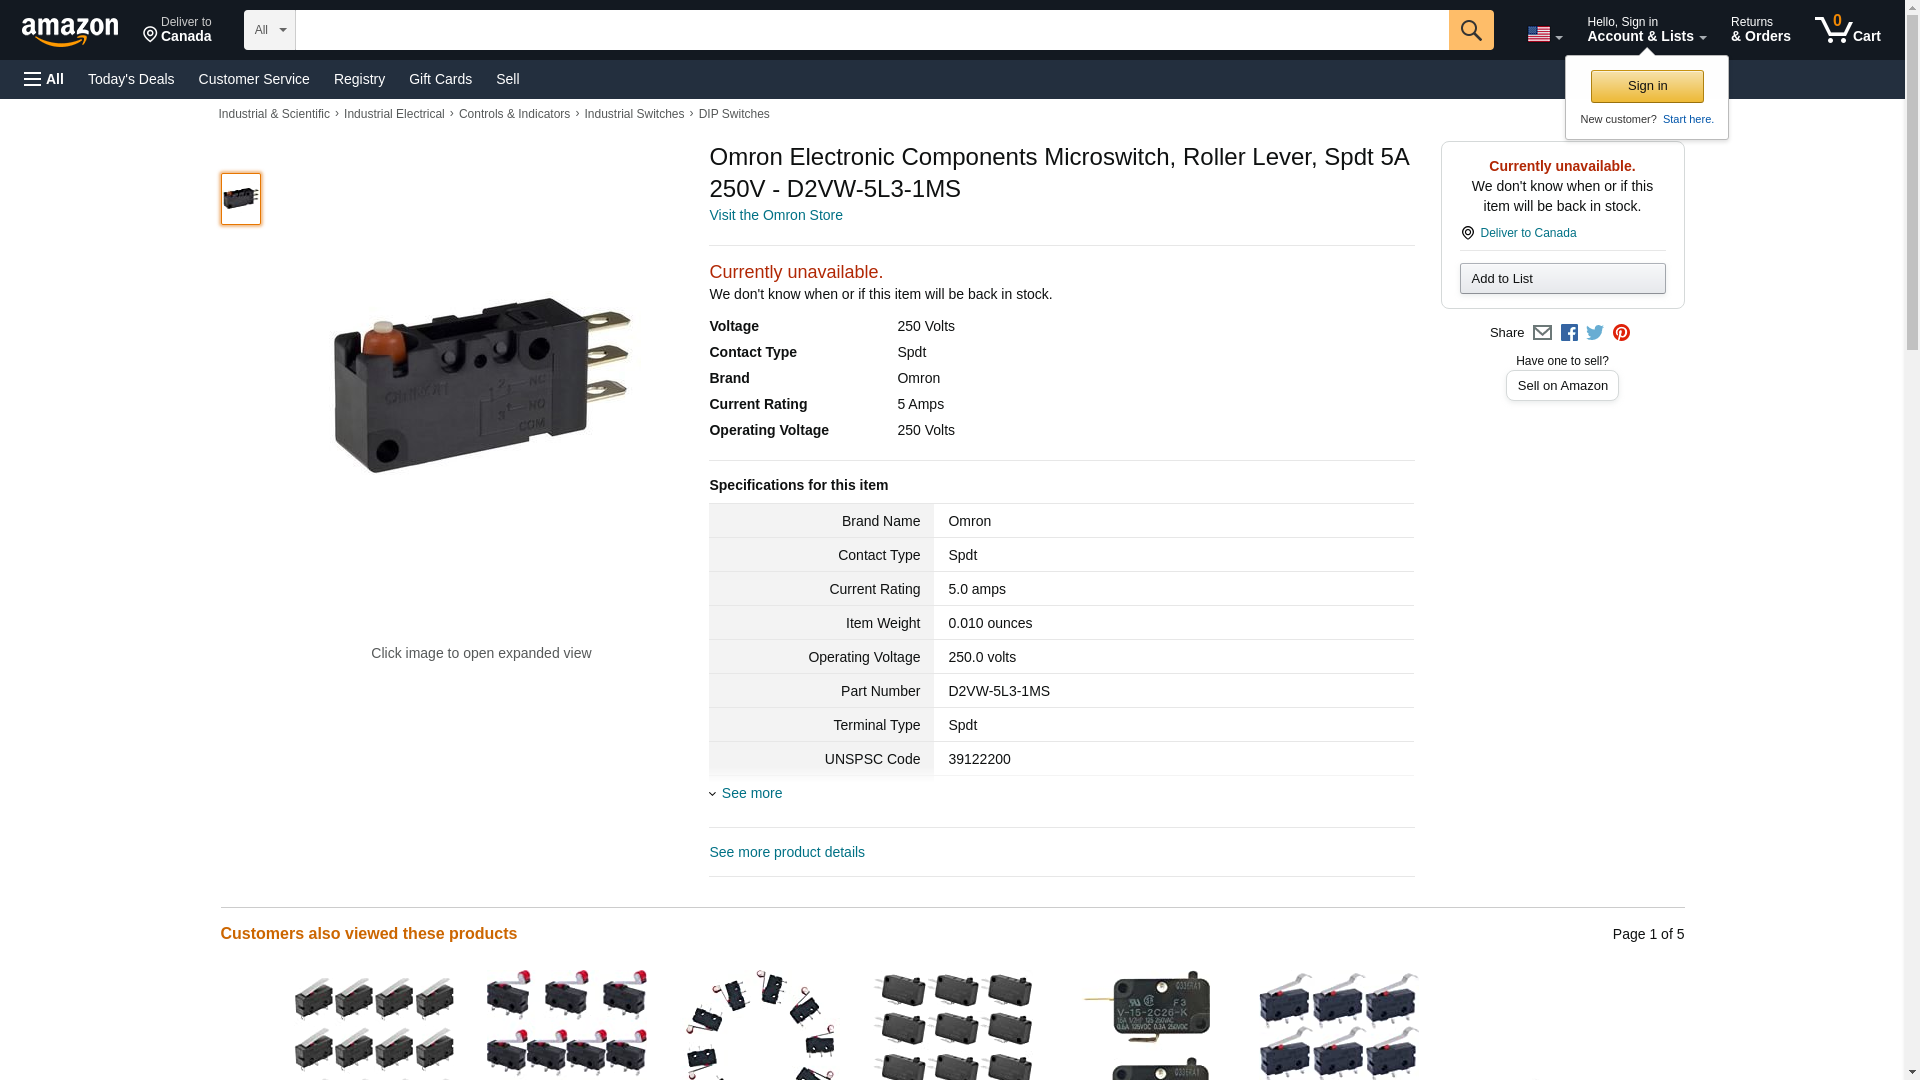Open search category All dropdown
This screenshot has width=1920, height=1080.
(269, 30)
